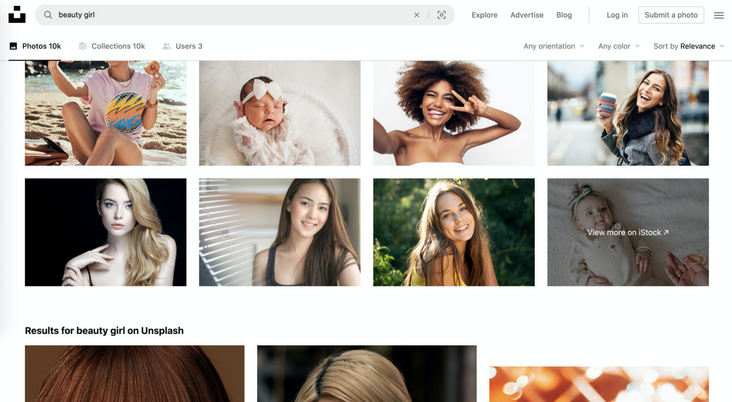
Task: Open curly-haired woman peace sign photo
Action: [454, 113]
